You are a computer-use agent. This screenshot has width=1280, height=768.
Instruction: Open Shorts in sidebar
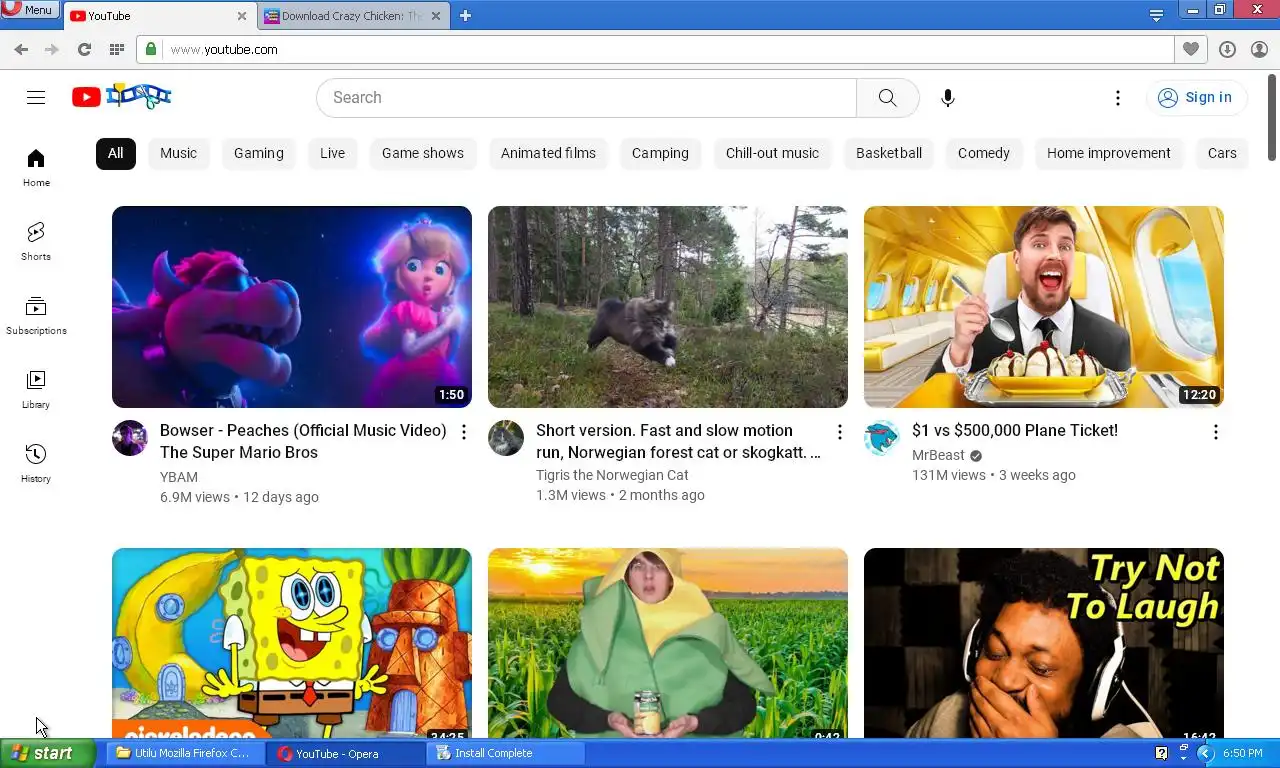point(36,241)
